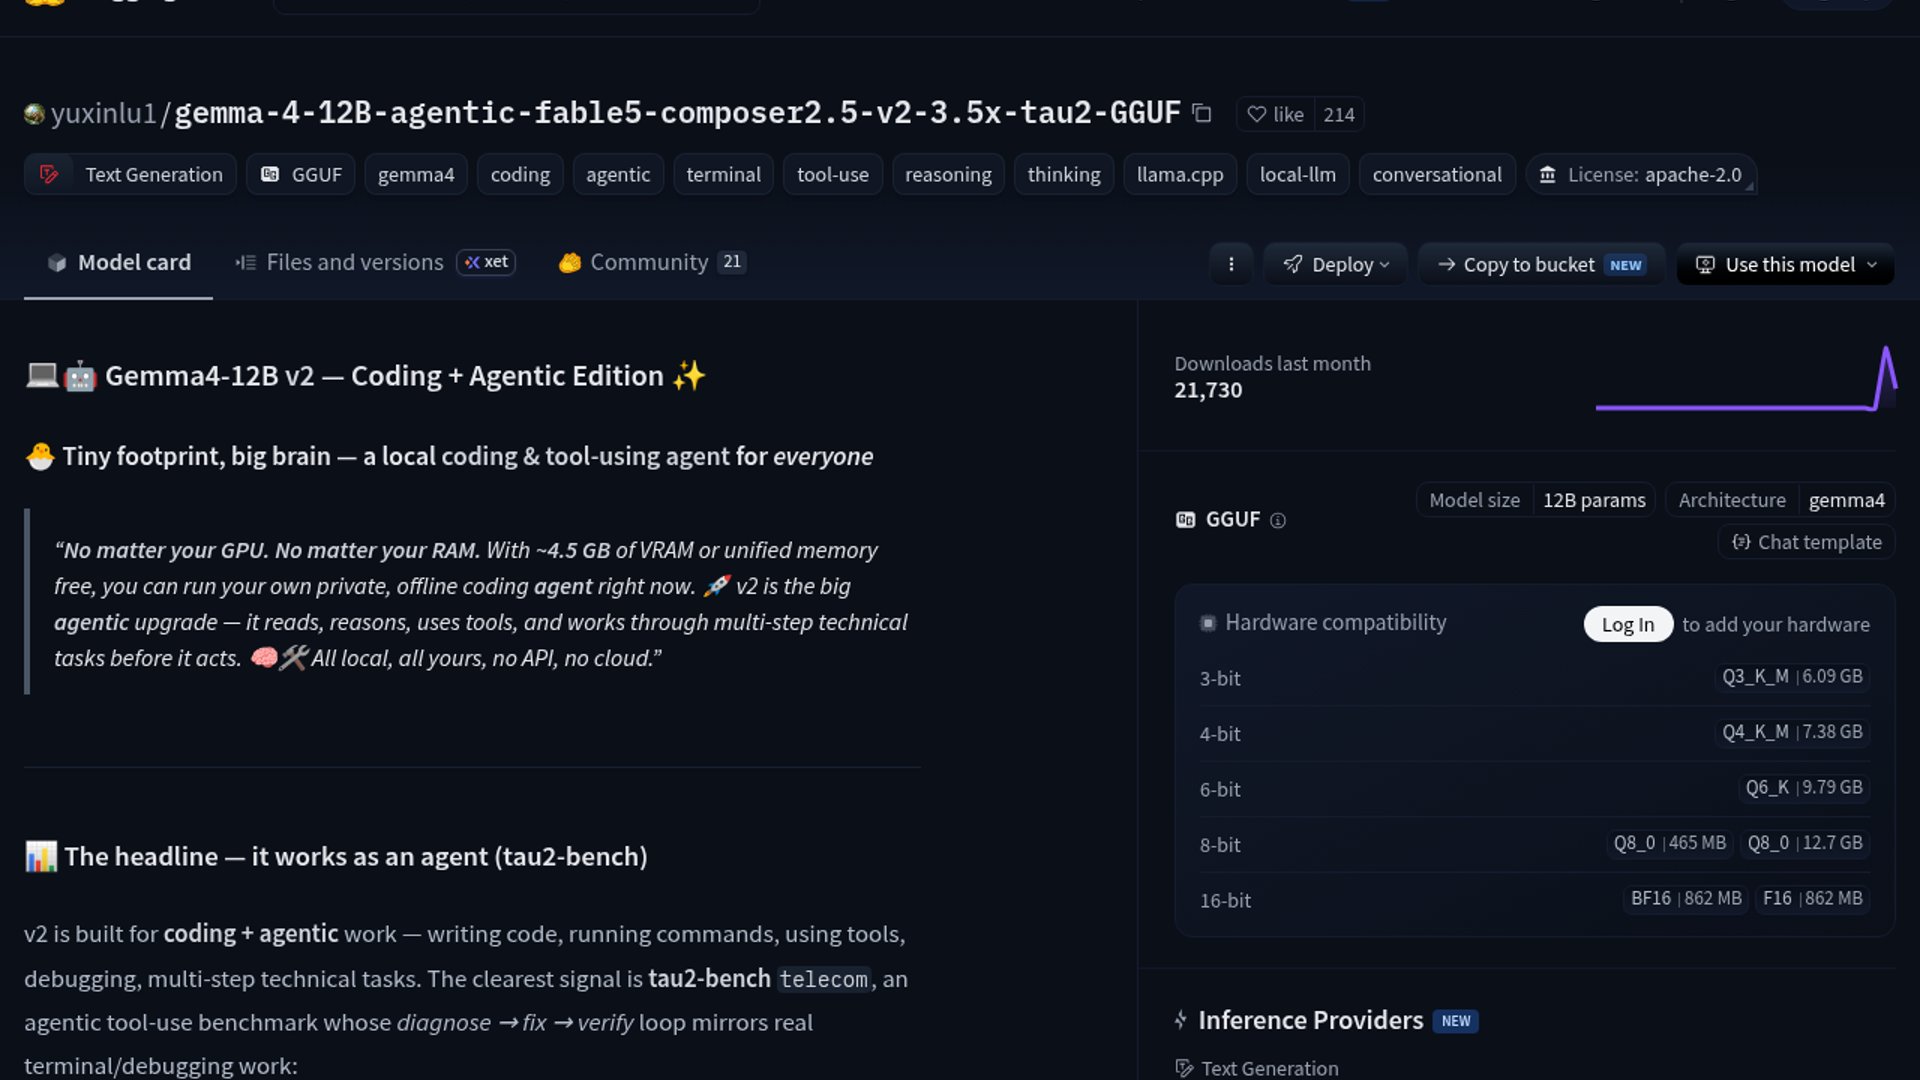Filter by tool-use tag
Viewport: 1920px width, 1080px height.
(x=833, y=174)
